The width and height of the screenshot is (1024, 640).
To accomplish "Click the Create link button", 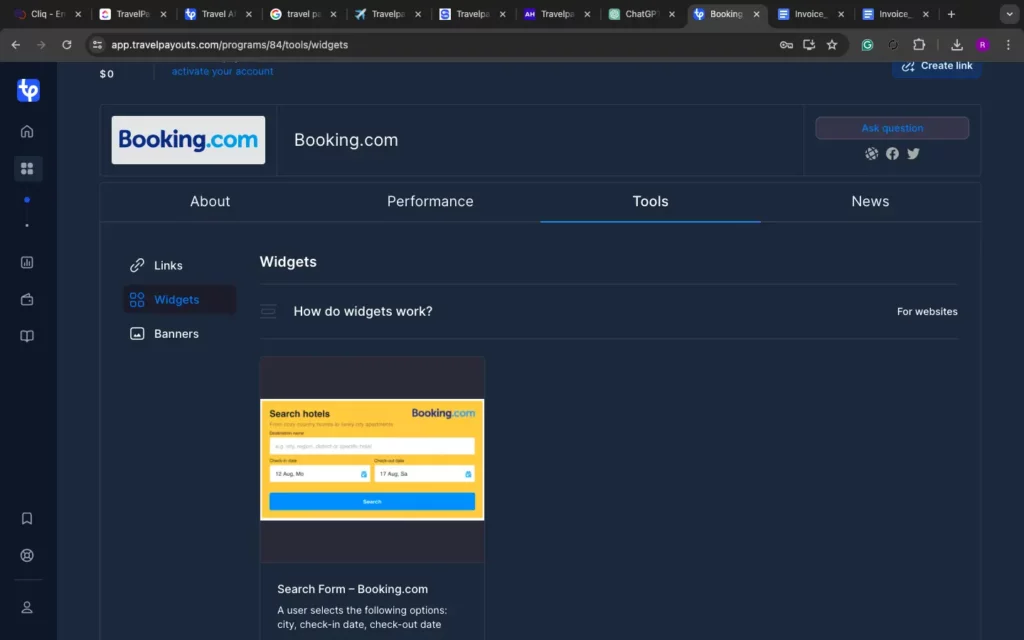I will (936, 66).
